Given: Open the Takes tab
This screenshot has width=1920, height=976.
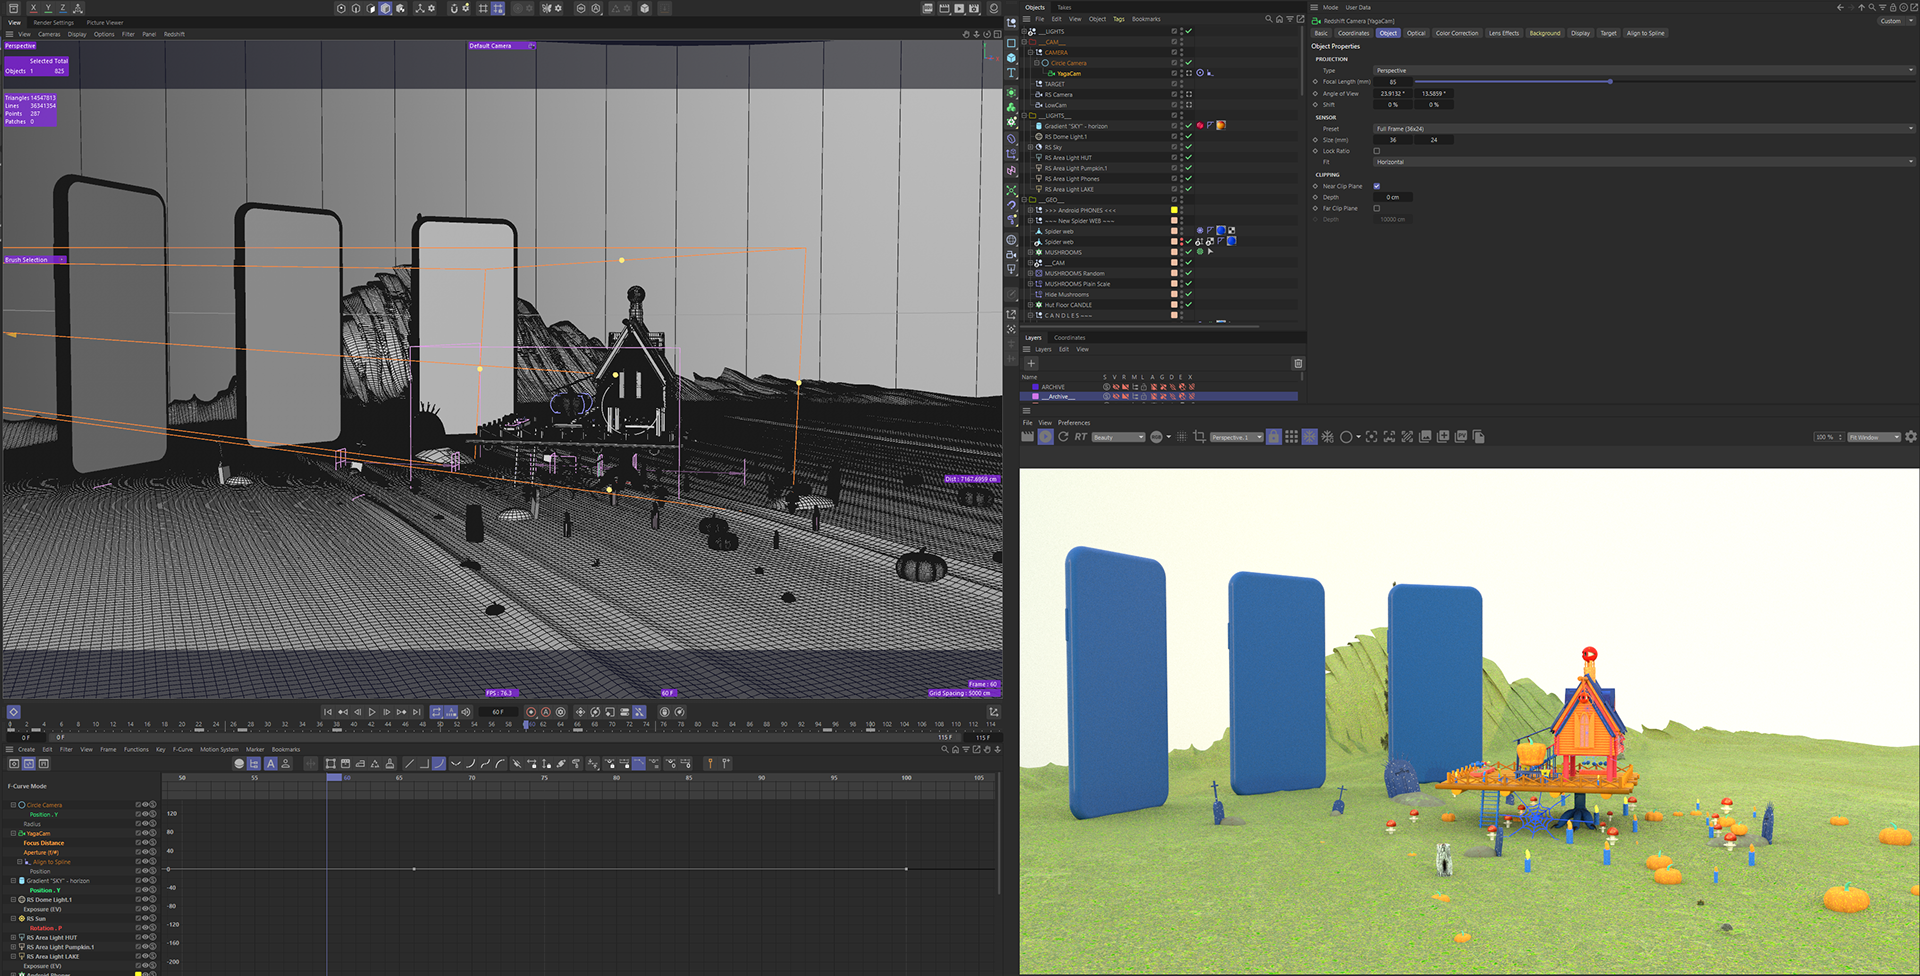Looking at the screenshot, I should point(1064,7).
